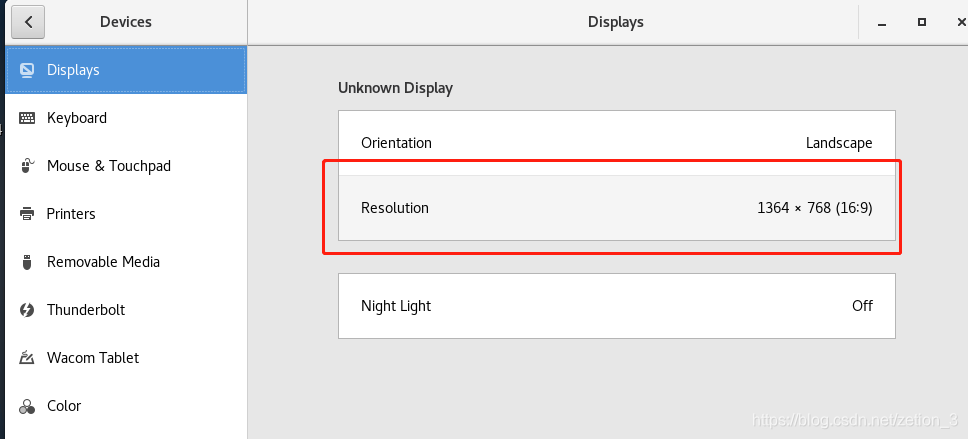Open the Orientation Landscape selector

(617, 143)
